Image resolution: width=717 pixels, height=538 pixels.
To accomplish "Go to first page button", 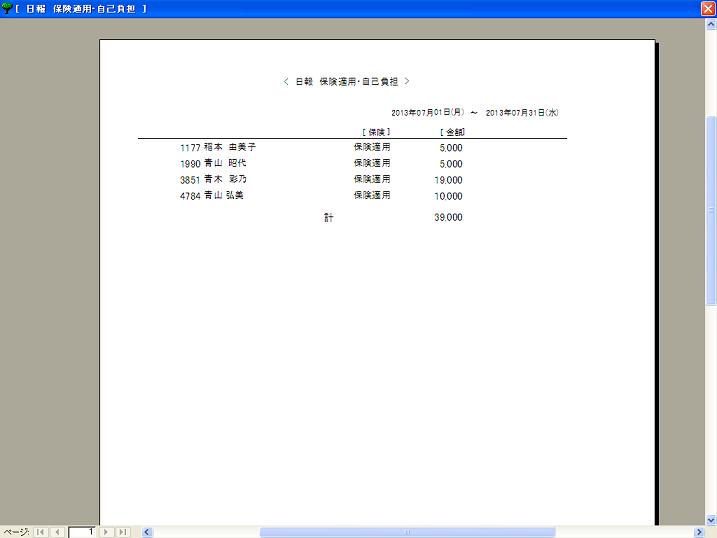I will point(41,532).
